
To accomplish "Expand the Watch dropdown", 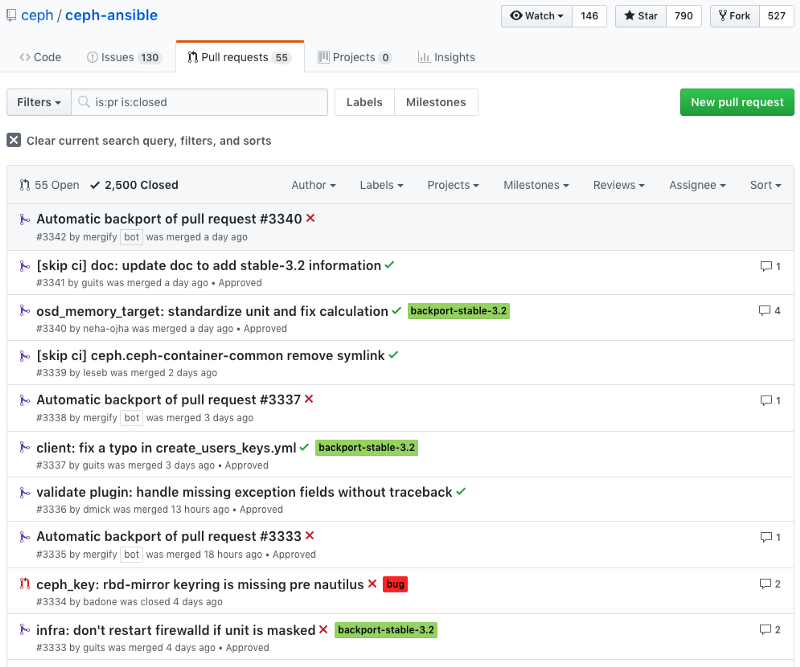I will 533,15.
